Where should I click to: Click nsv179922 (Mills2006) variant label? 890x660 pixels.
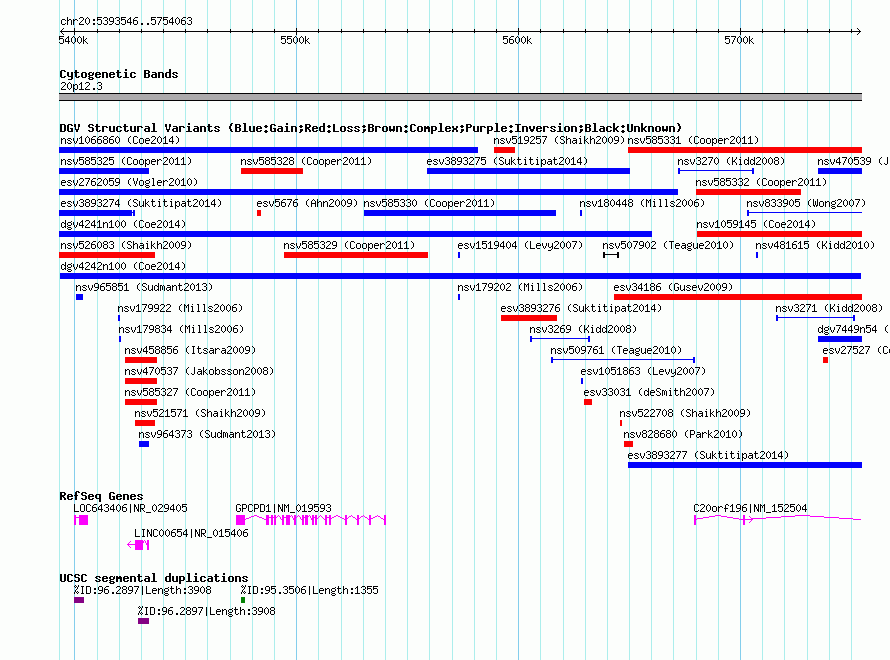[x=180, y=308]
